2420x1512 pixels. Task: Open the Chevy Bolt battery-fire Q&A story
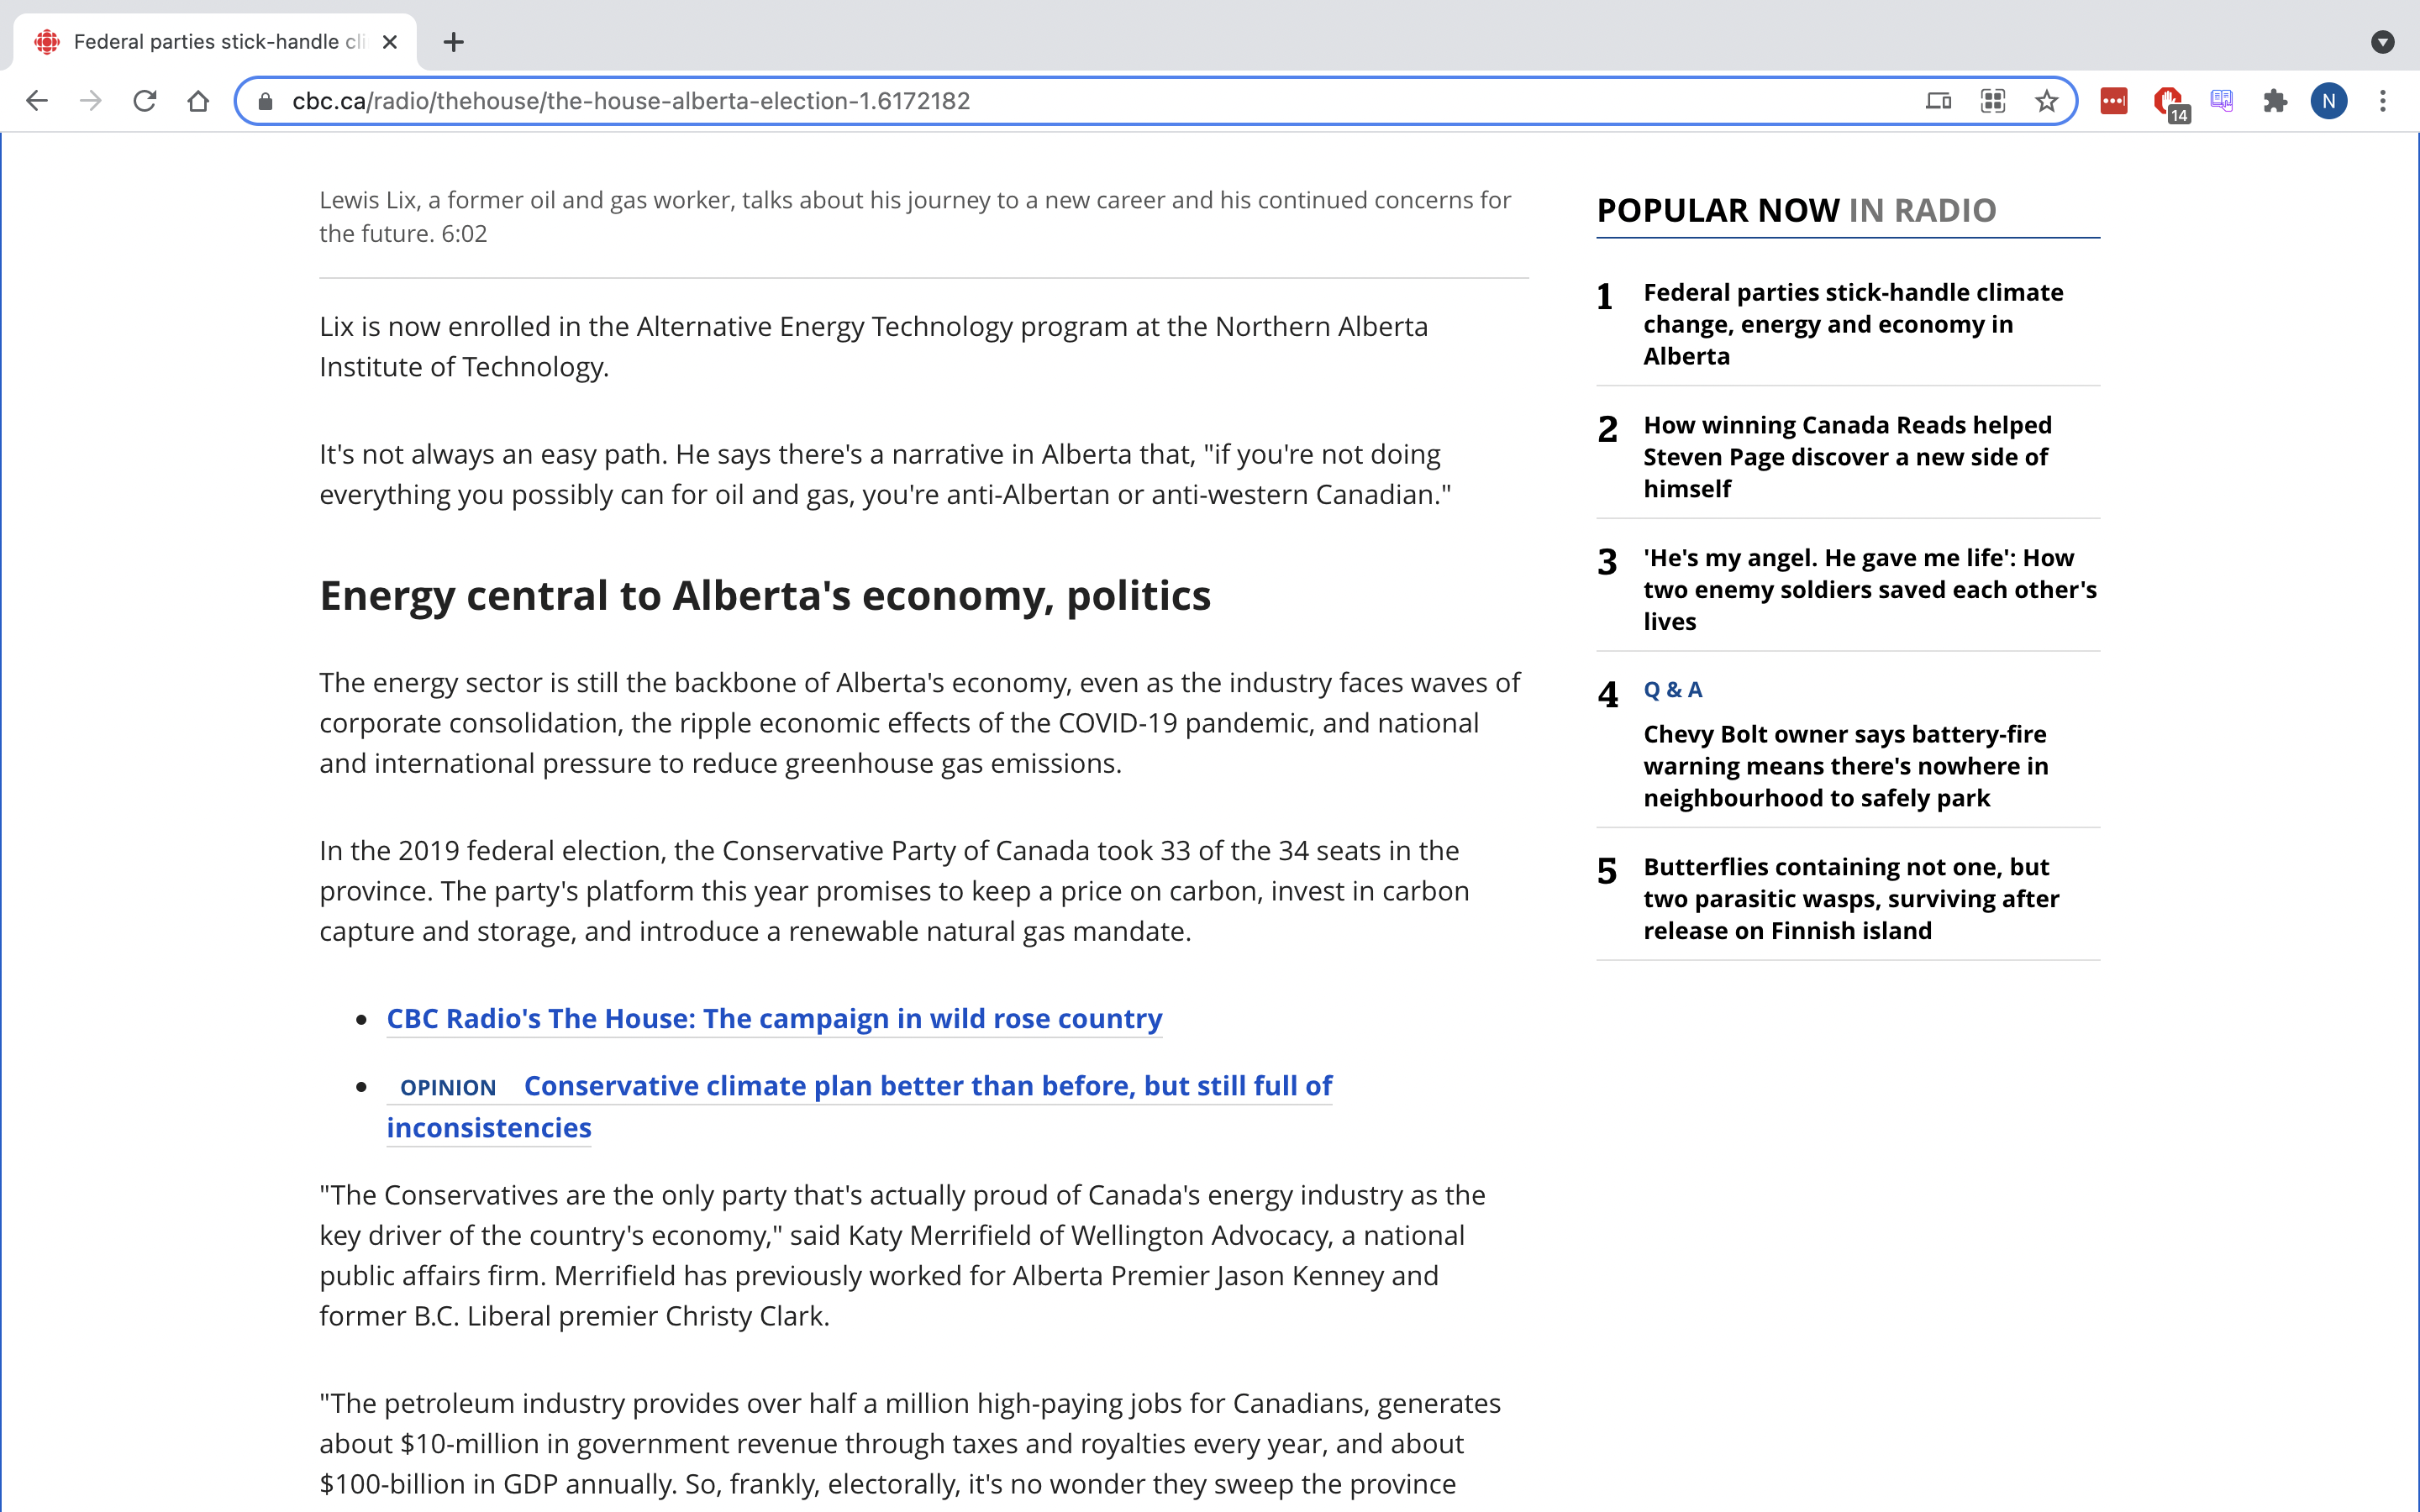[x=1845, y=766]
